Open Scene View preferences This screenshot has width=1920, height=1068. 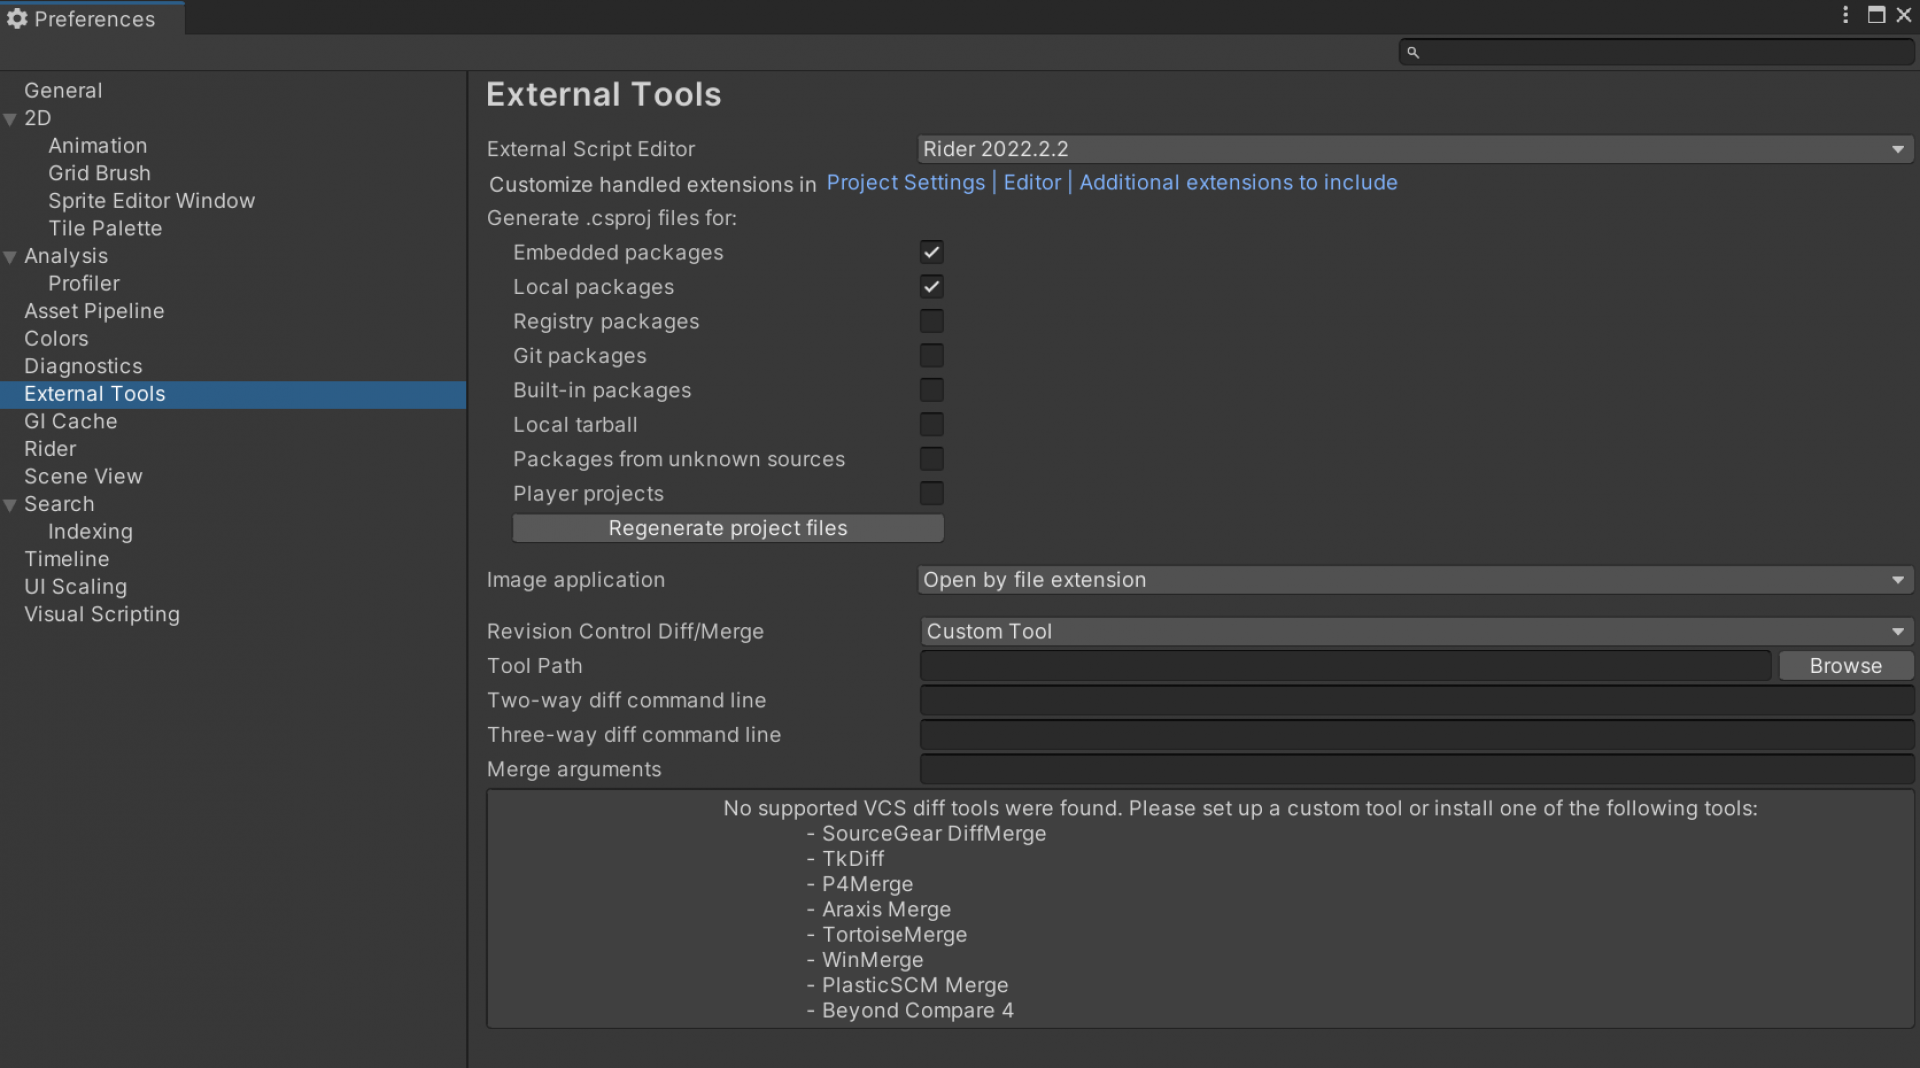[x=83, y=476]
